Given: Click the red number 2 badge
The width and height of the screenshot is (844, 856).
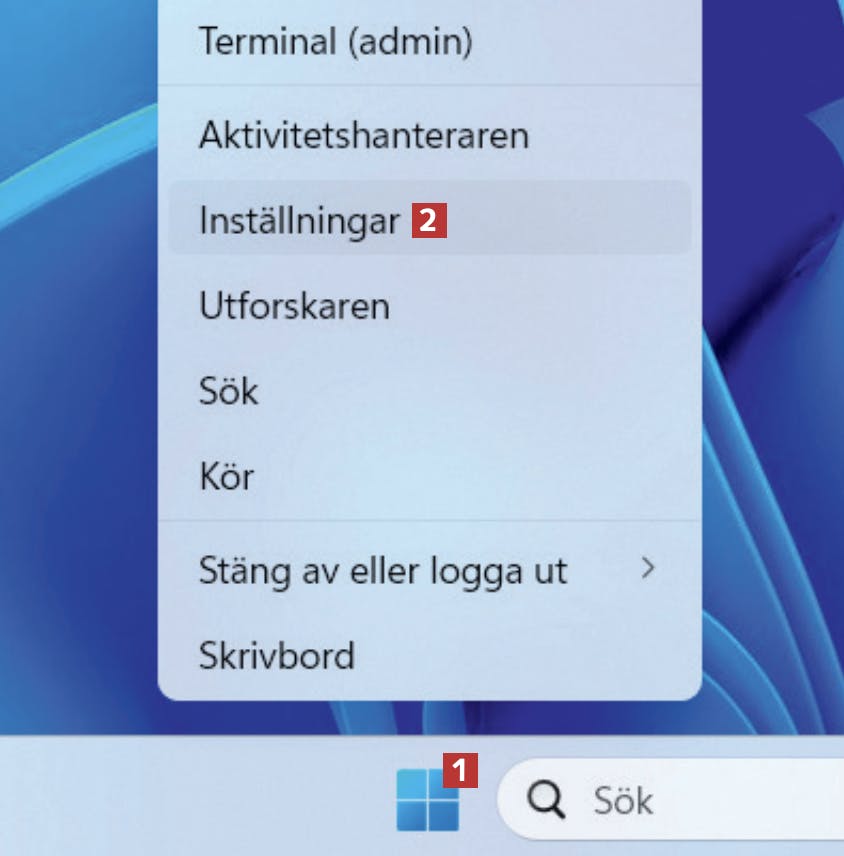Looking at the screenshot, I should [x=429, y=221].
